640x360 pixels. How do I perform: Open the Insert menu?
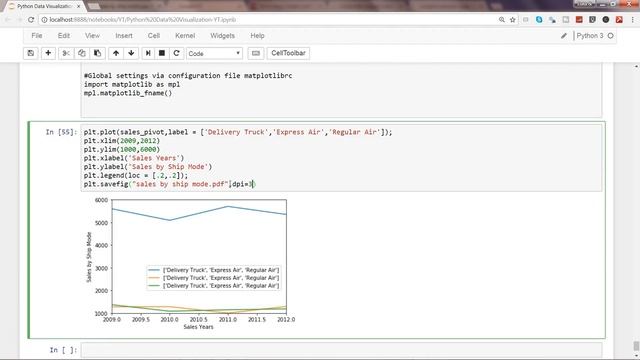124,36
